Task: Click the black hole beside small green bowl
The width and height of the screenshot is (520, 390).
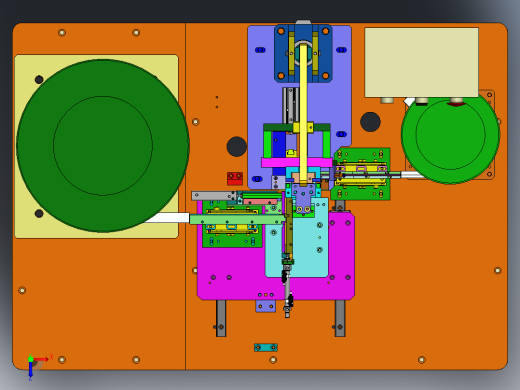Action: [370, 122]
